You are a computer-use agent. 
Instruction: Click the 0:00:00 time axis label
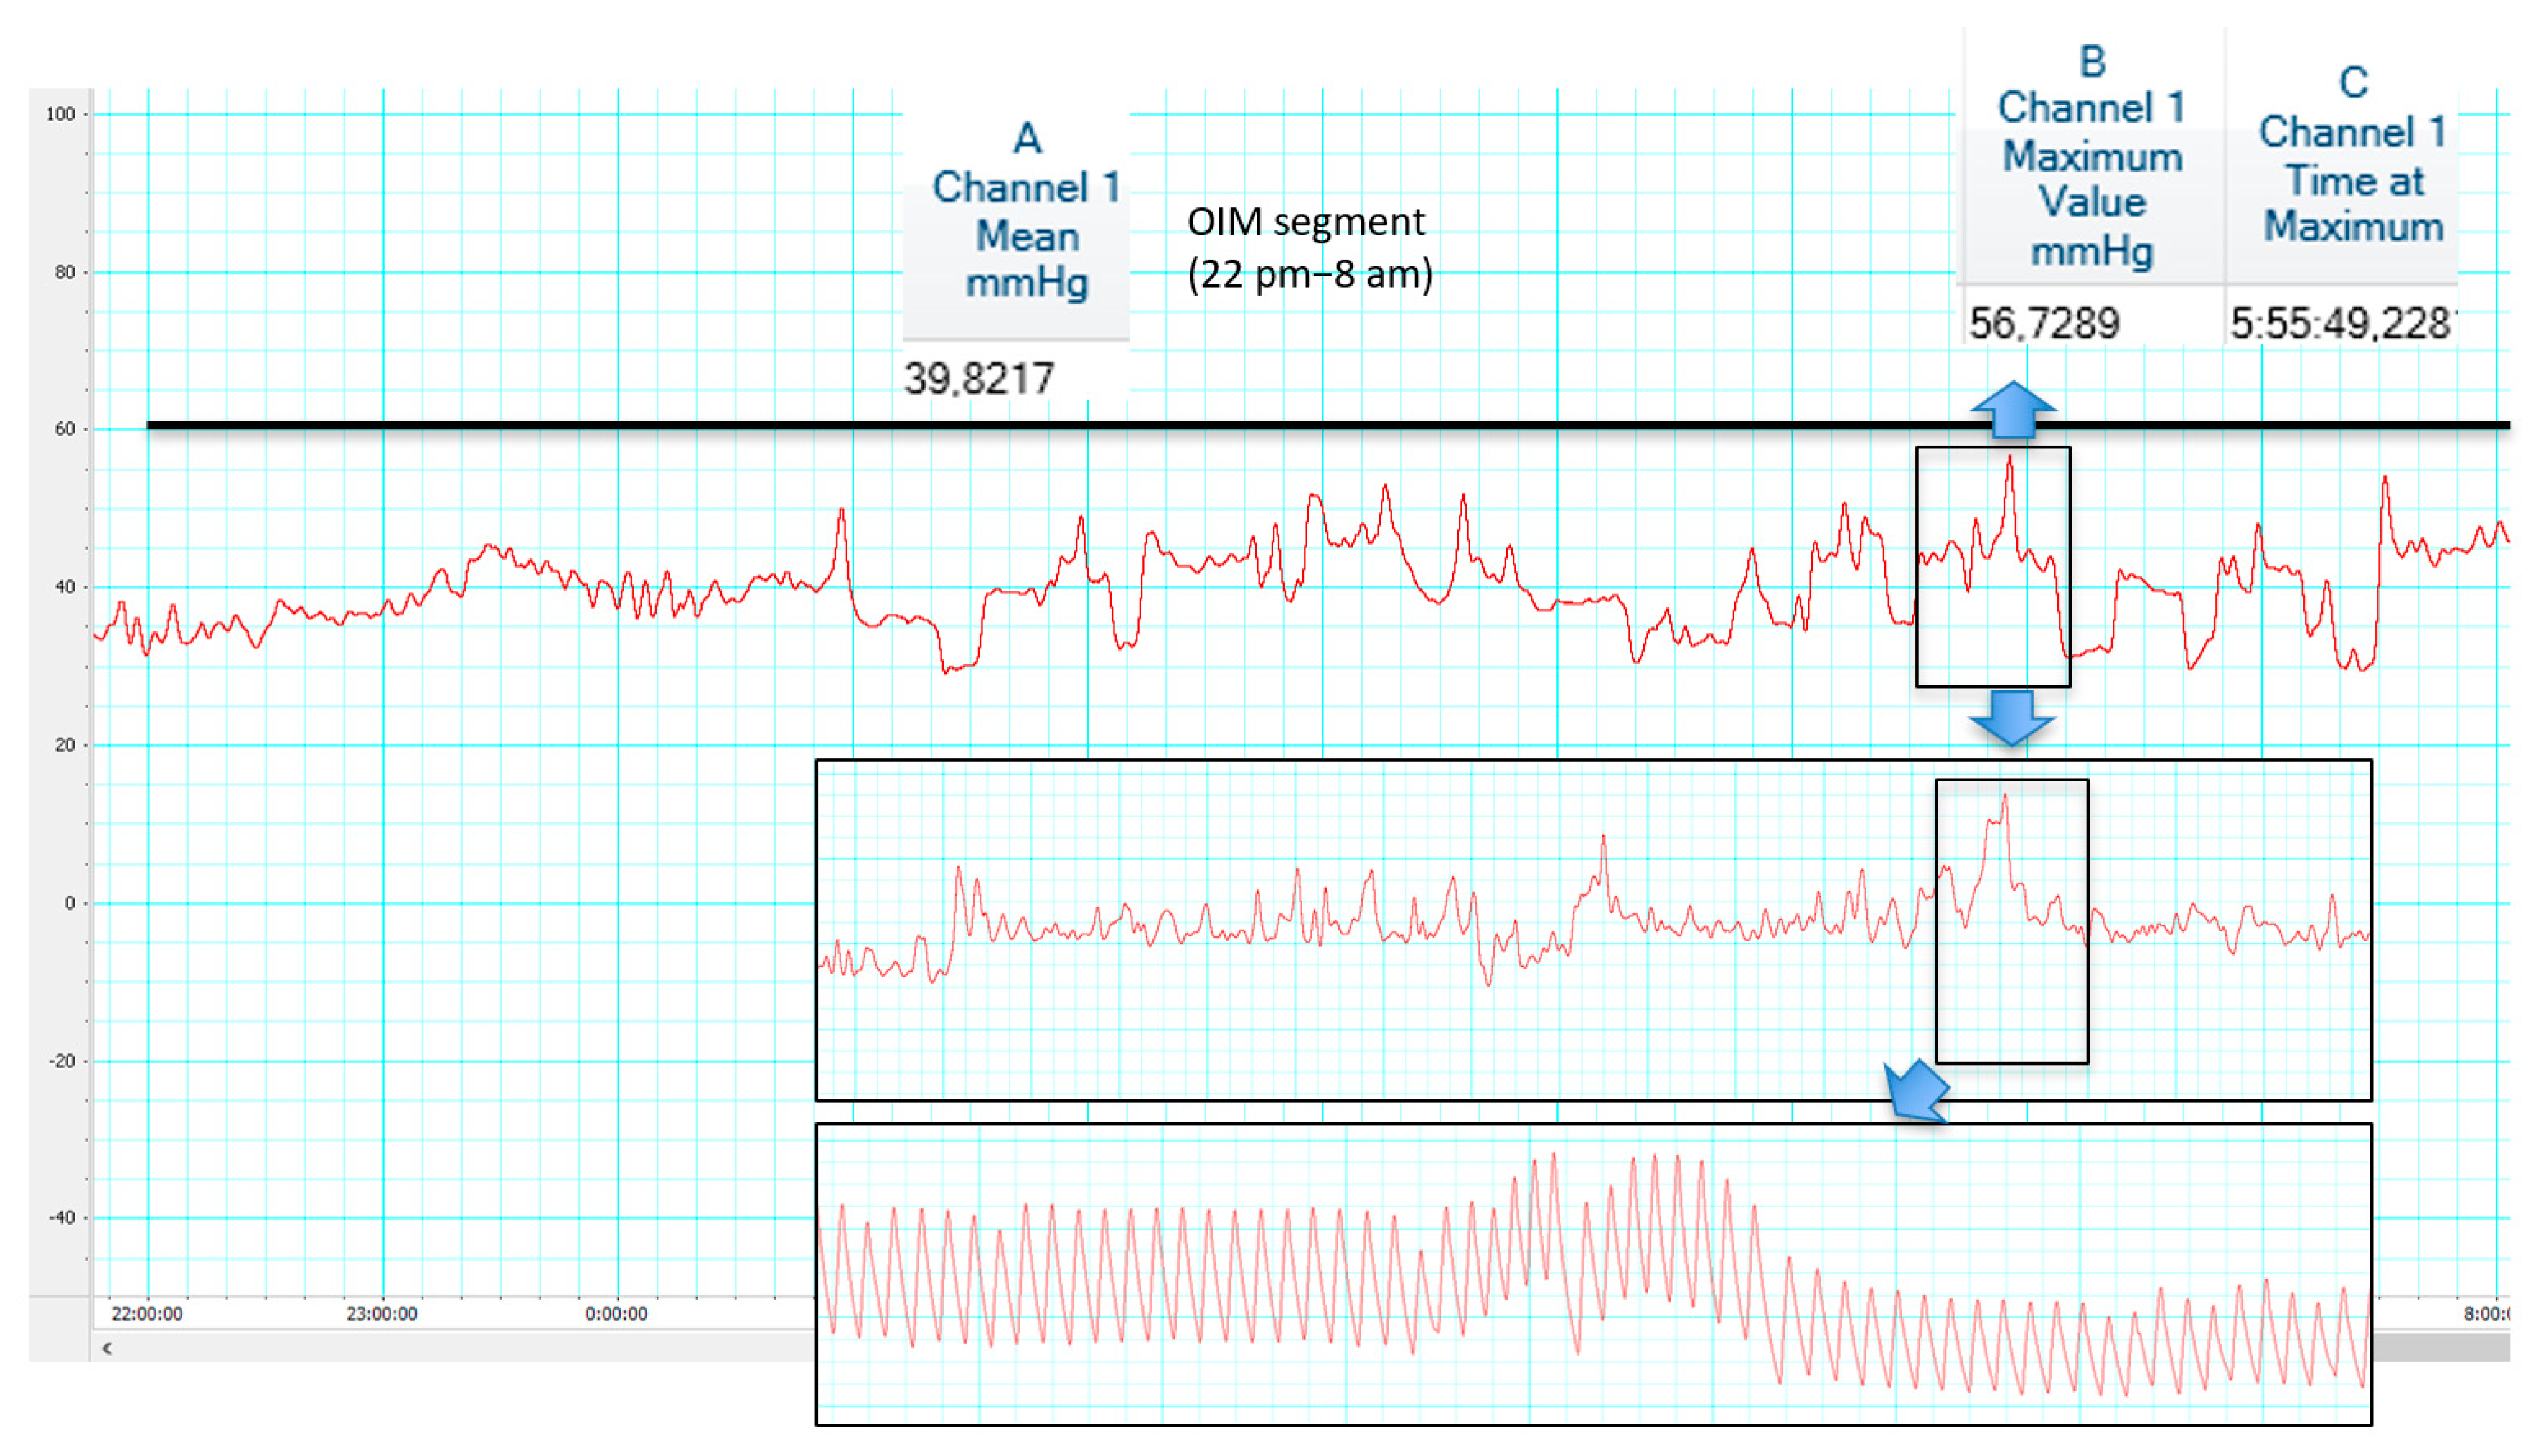coord(616,1314)
